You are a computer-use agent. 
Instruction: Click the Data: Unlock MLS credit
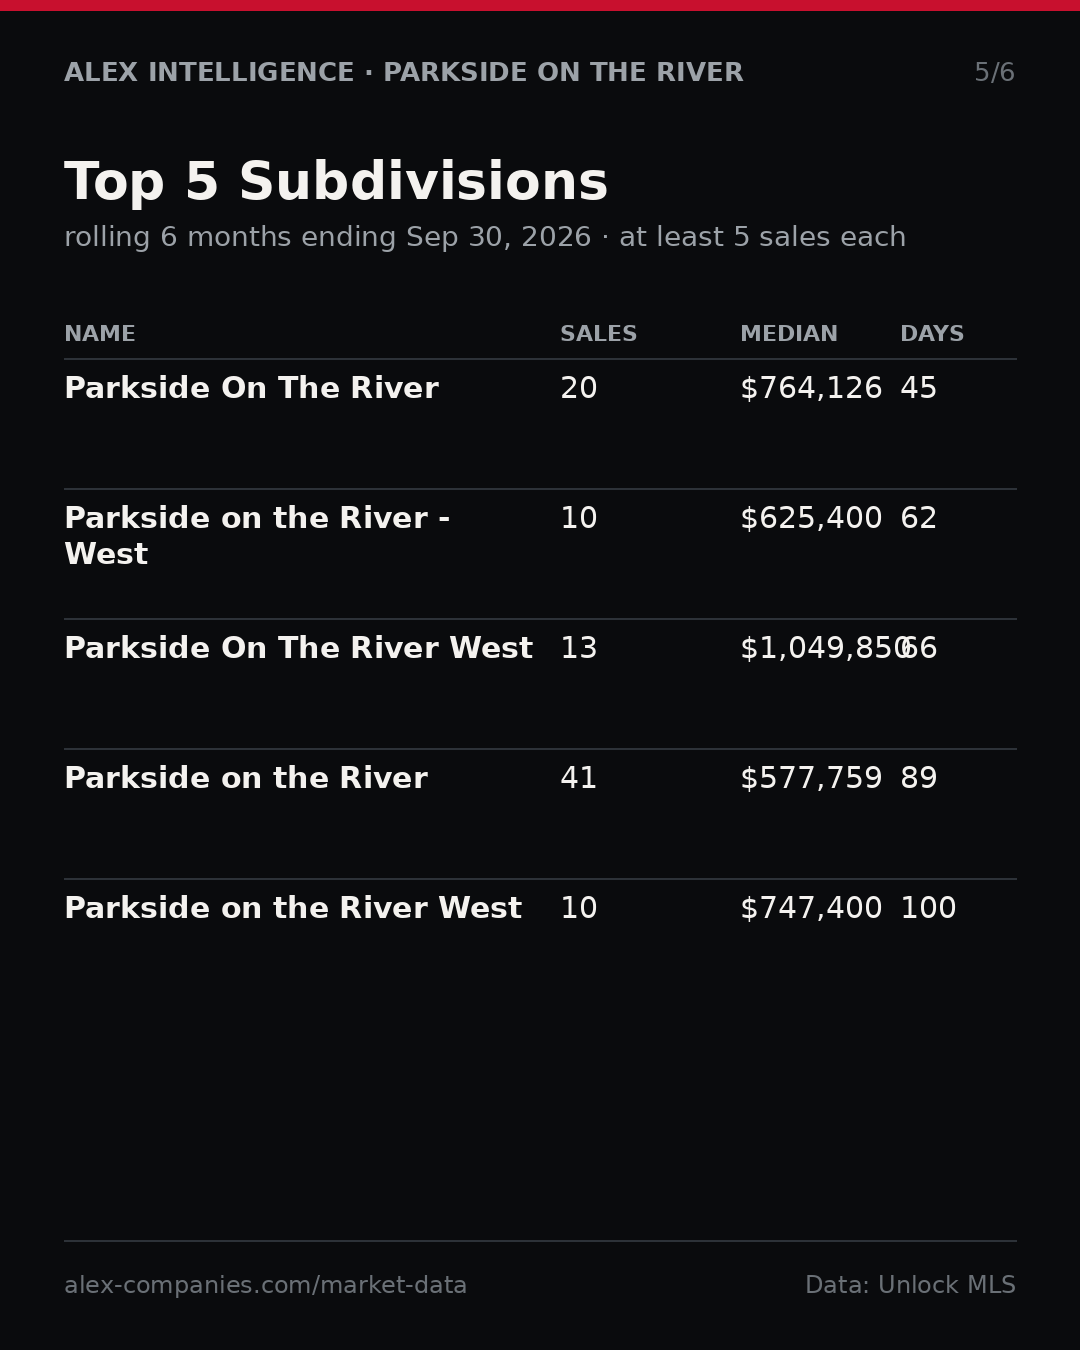point(910,1286)
